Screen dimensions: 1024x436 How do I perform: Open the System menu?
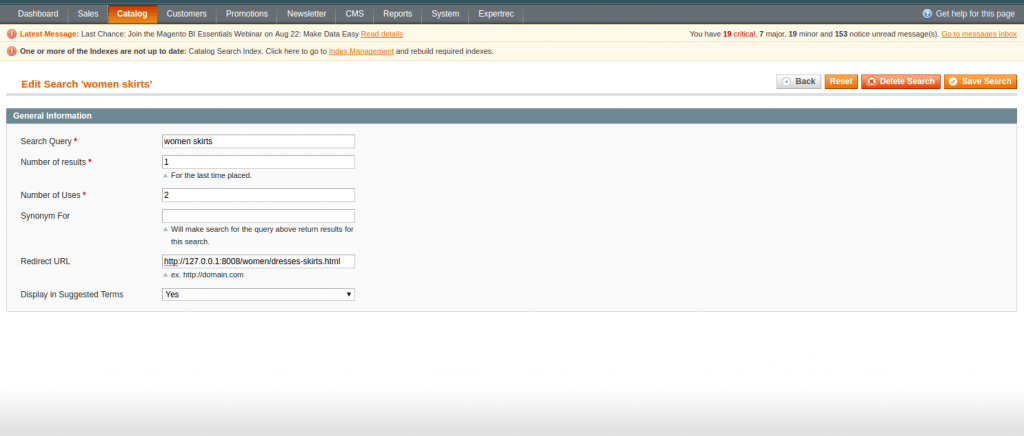(x=445, y=14)
